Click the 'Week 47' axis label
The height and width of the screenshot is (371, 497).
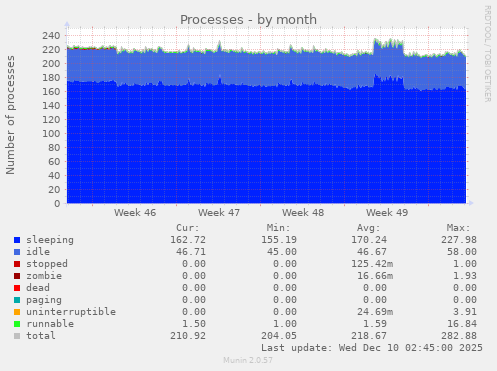click(219, 213)
